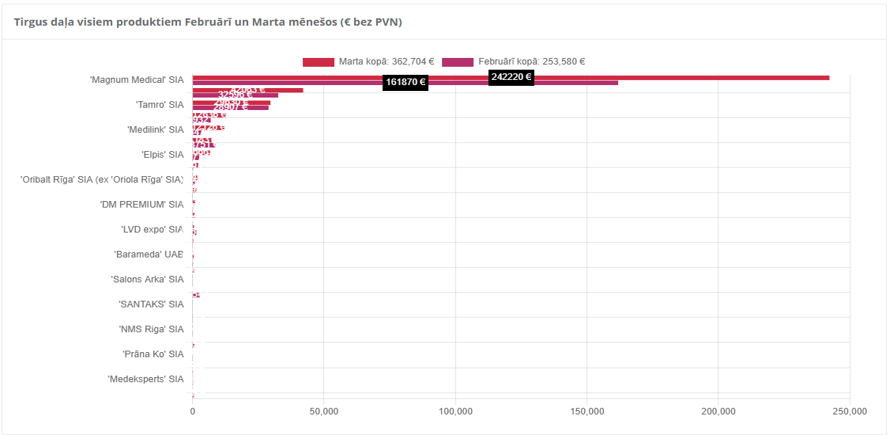
Task: Click the 'NMS Riga' SIA axis label
Action: 151,329
